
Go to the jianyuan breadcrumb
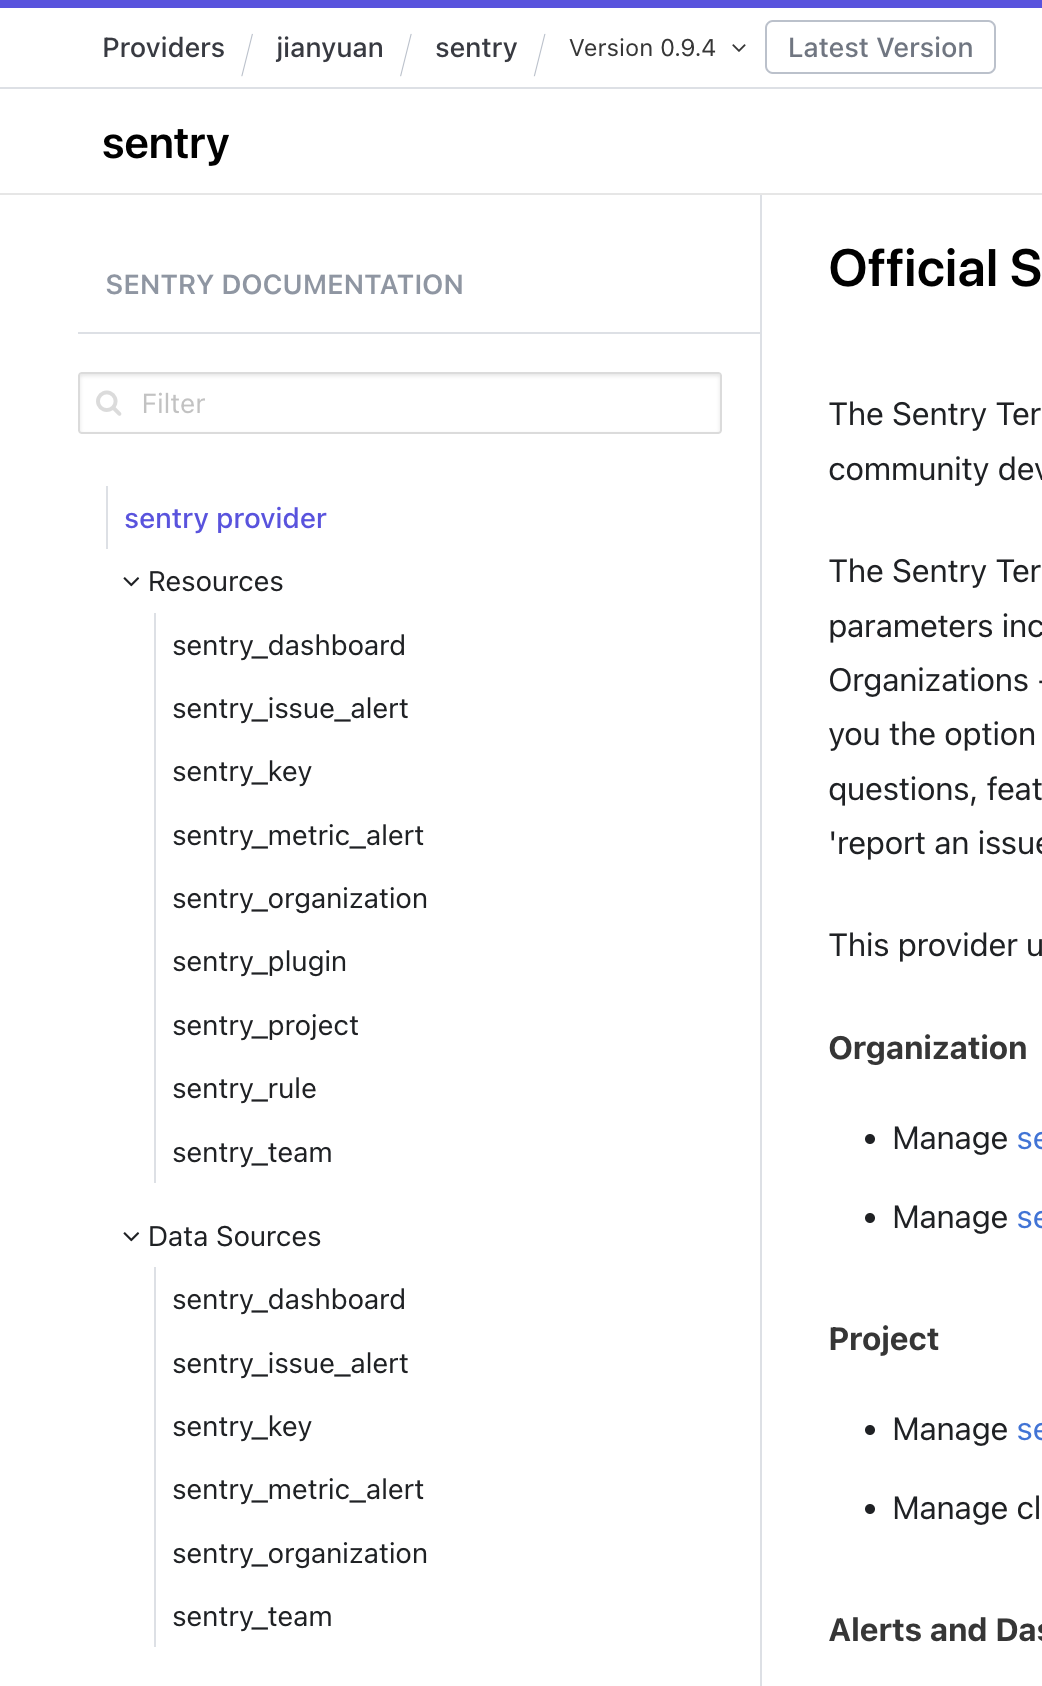[x=330, y=48]
